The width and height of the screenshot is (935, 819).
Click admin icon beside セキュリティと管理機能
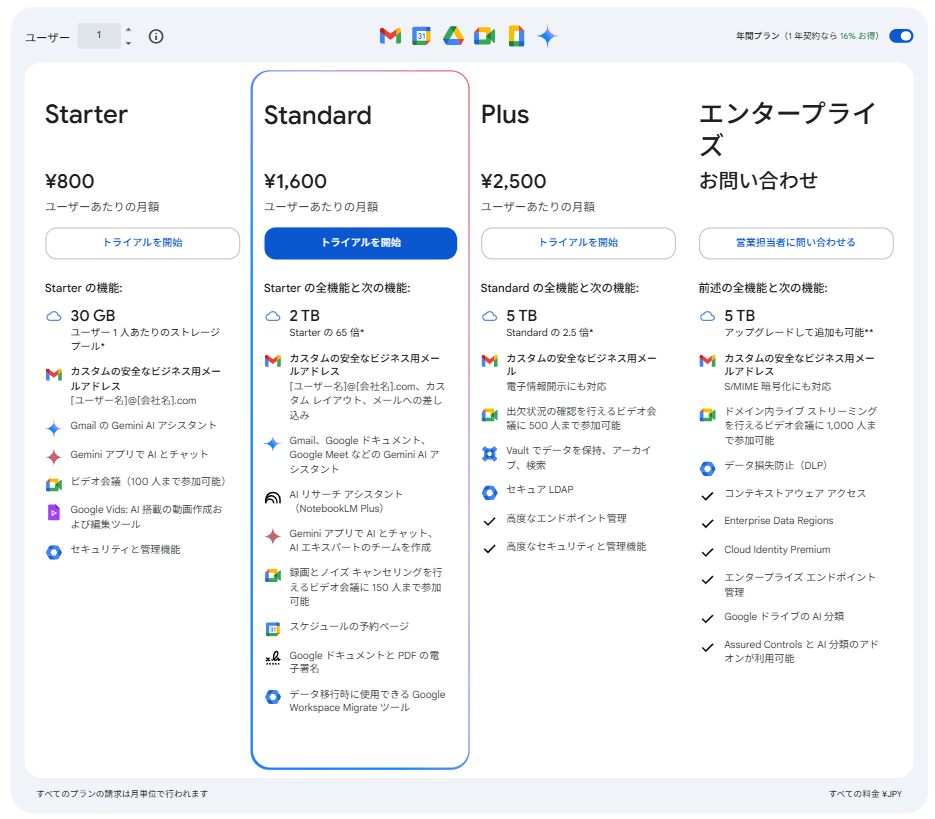[x=54, y=552]
